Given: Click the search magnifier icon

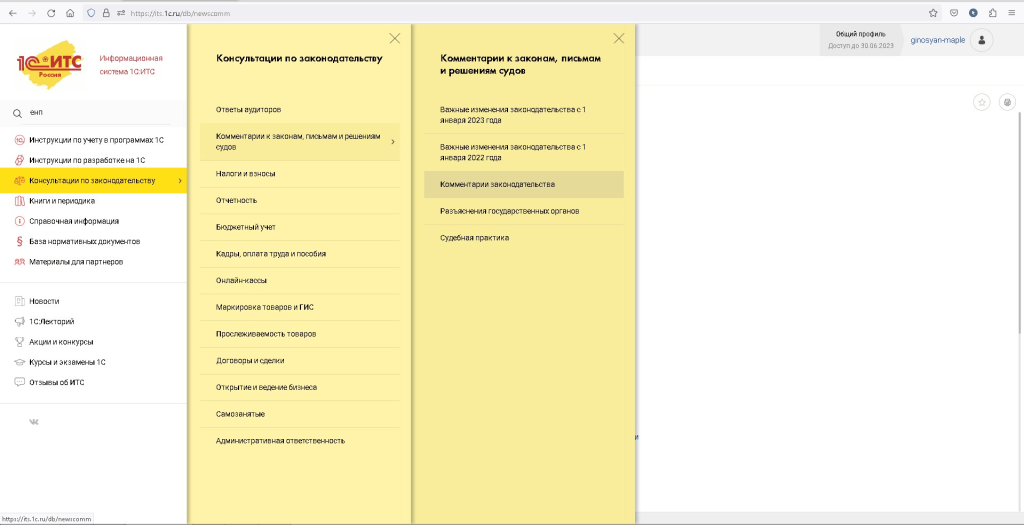Looking at the screenshot, I should 18,114.
